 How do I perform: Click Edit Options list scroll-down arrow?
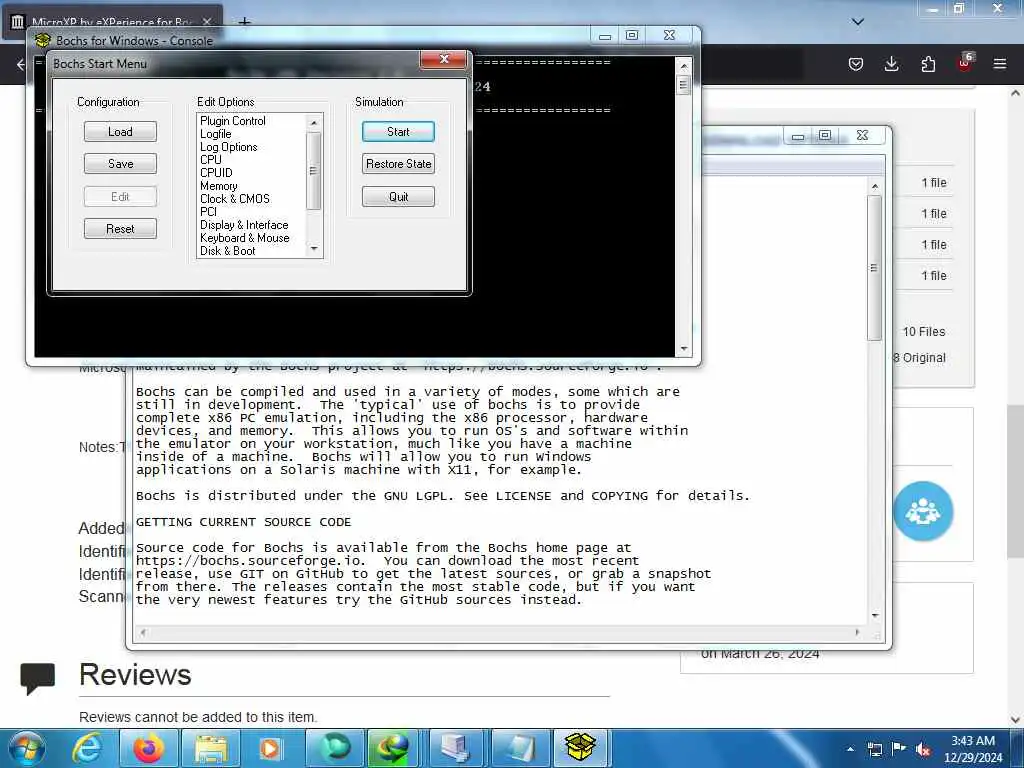[314, 249]
